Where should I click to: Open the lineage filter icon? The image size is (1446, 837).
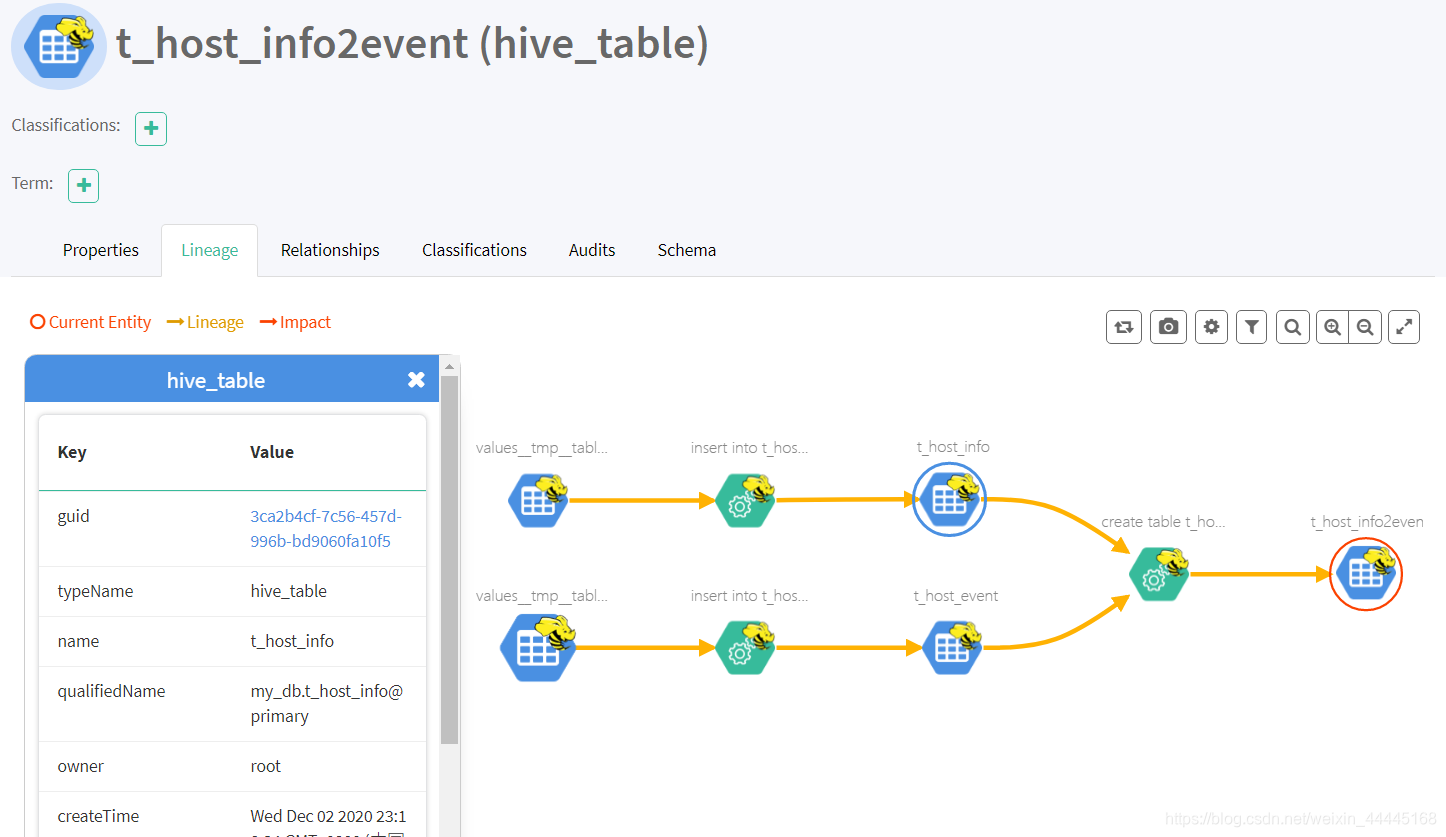click(x=1252, y=327)
